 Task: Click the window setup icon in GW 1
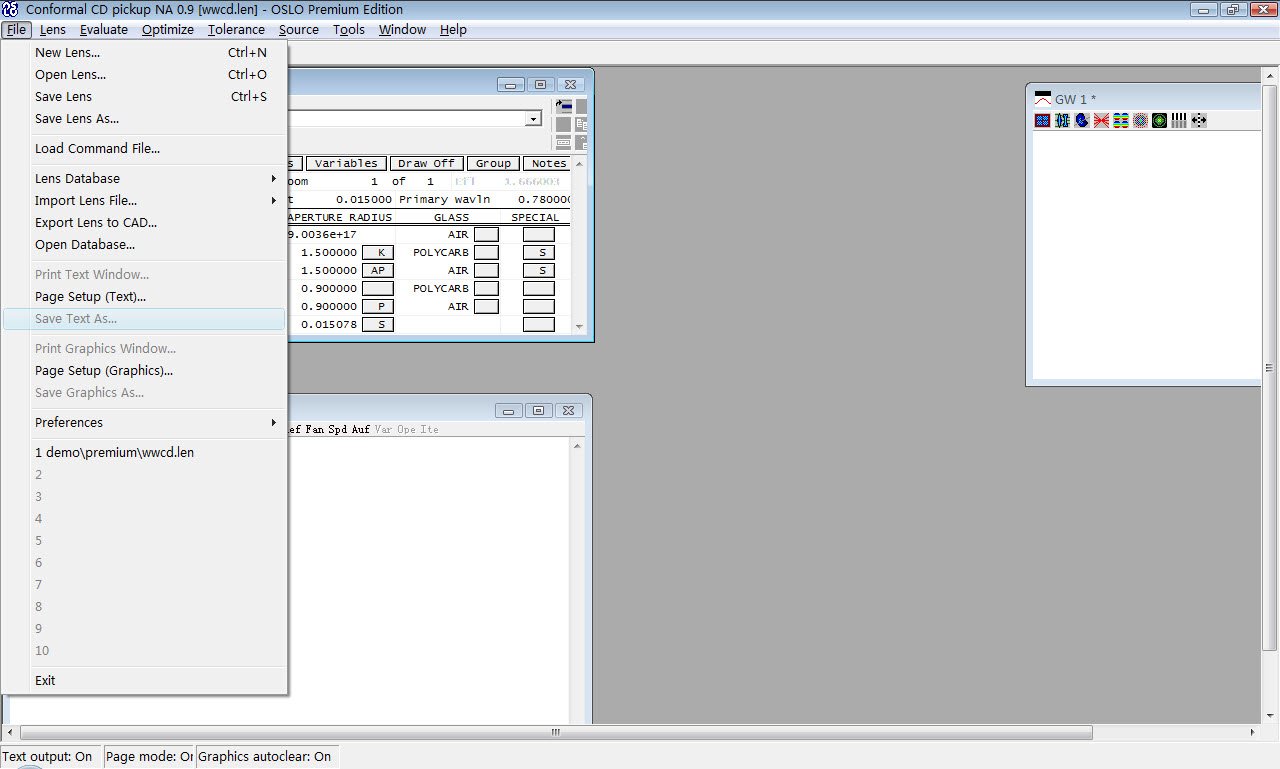1042,120
